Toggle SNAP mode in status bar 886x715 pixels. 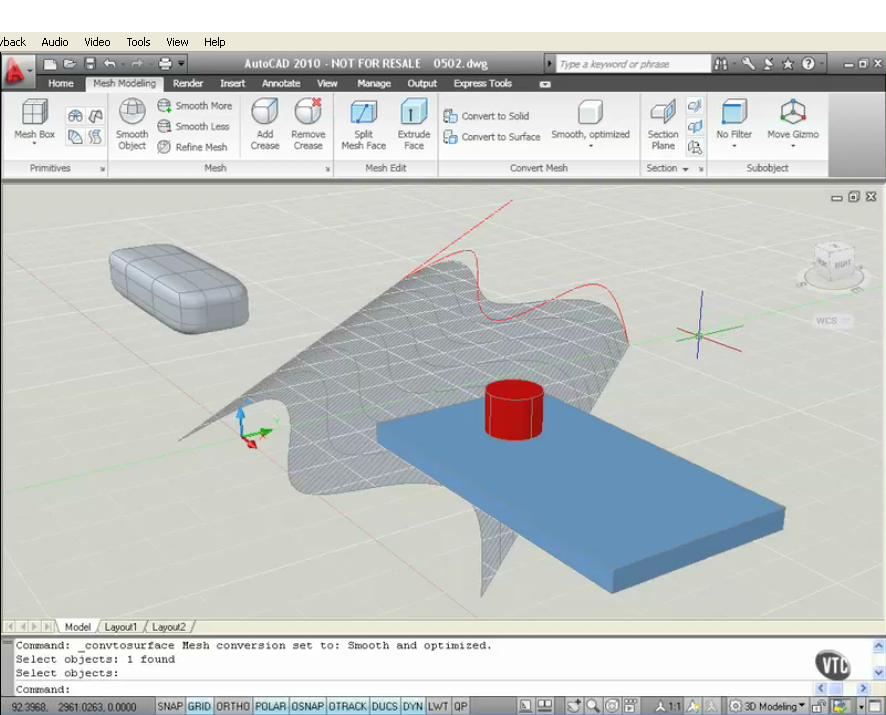tap(170, 707)
